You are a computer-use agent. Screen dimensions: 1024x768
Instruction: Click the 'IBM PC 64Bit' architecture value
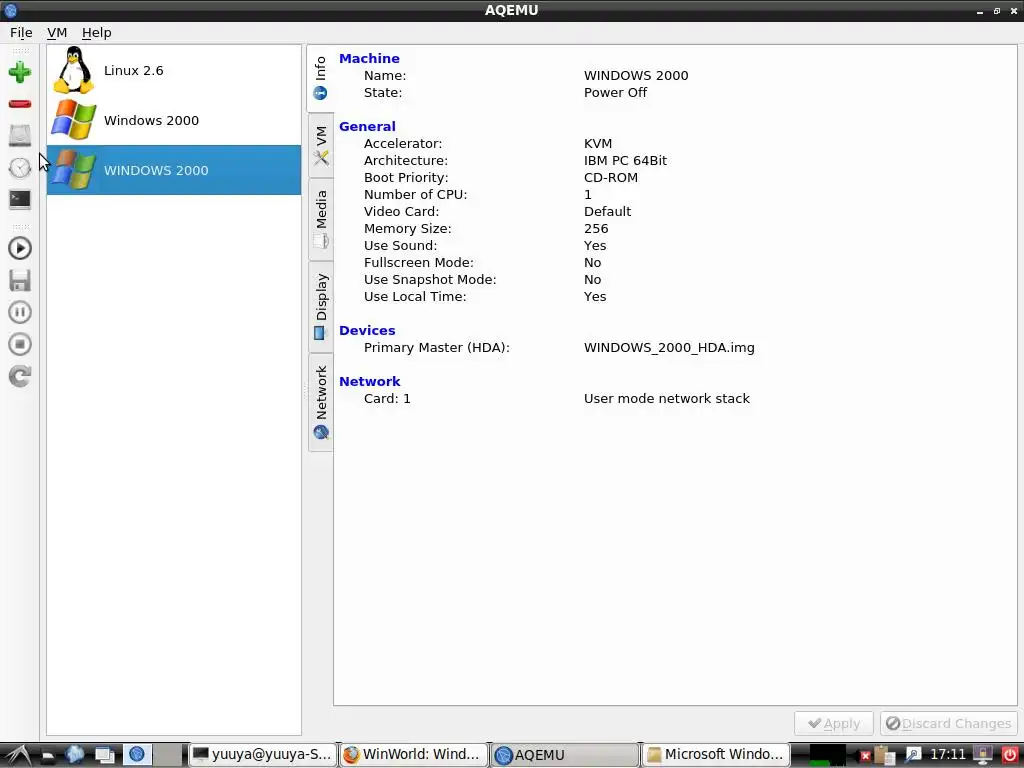point(625,161)
